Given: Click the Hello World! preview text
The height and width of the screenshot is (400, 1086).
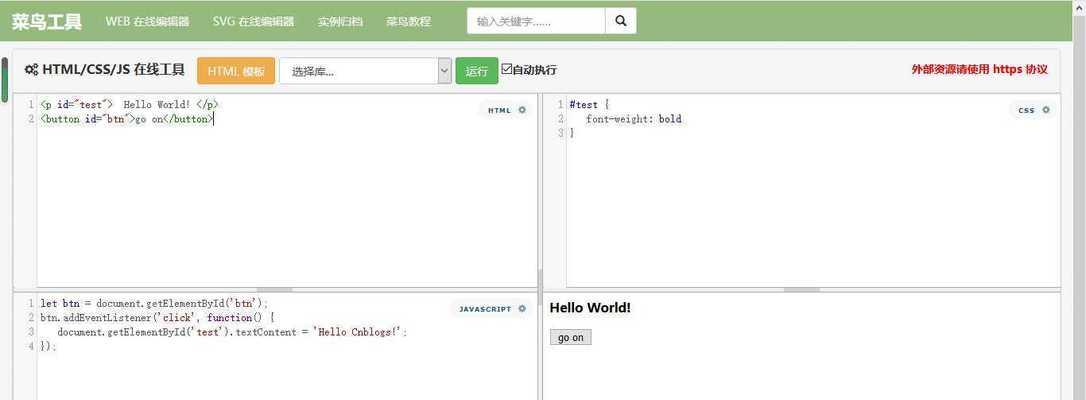Looking at the screenshot, I should pos(590,308).
